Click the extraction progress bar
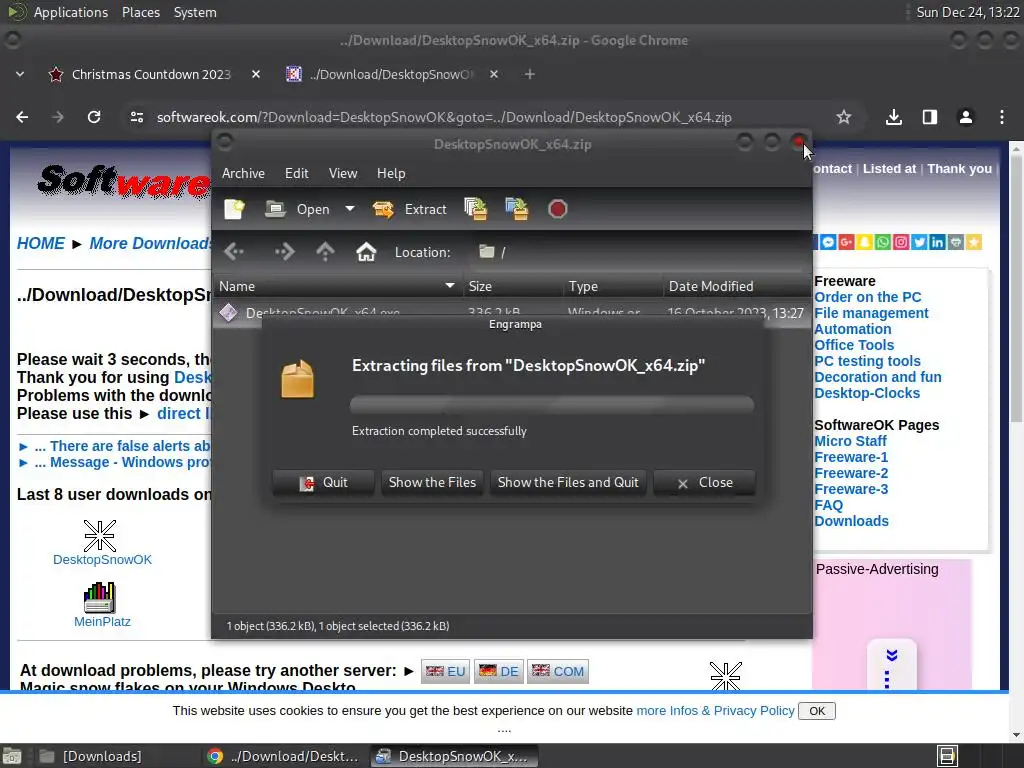This screenshot has width=1024, height=768. coord(552,404)
